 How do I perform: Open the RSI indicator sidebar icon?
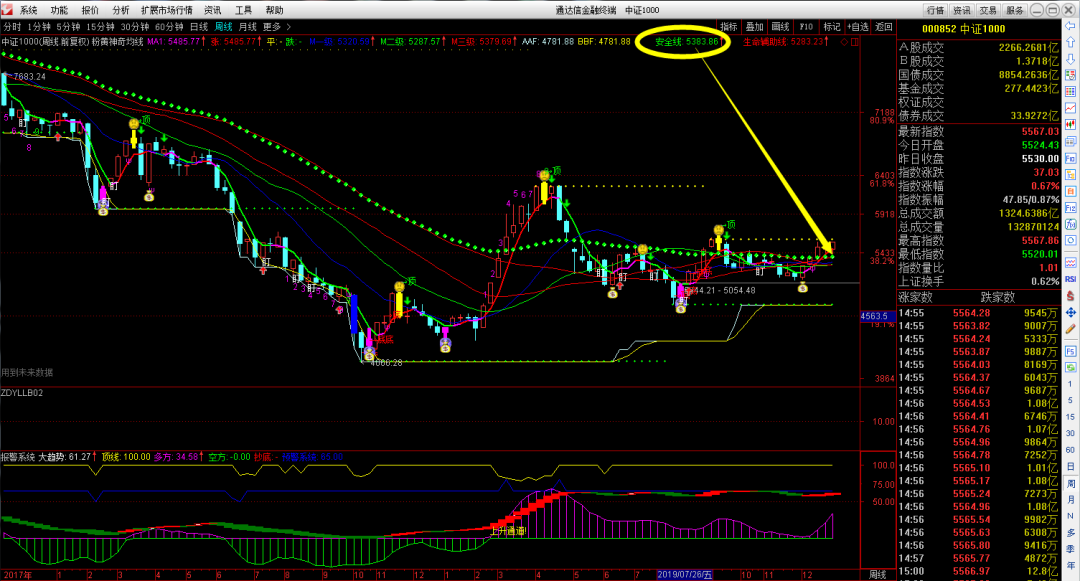point(1070,279)
